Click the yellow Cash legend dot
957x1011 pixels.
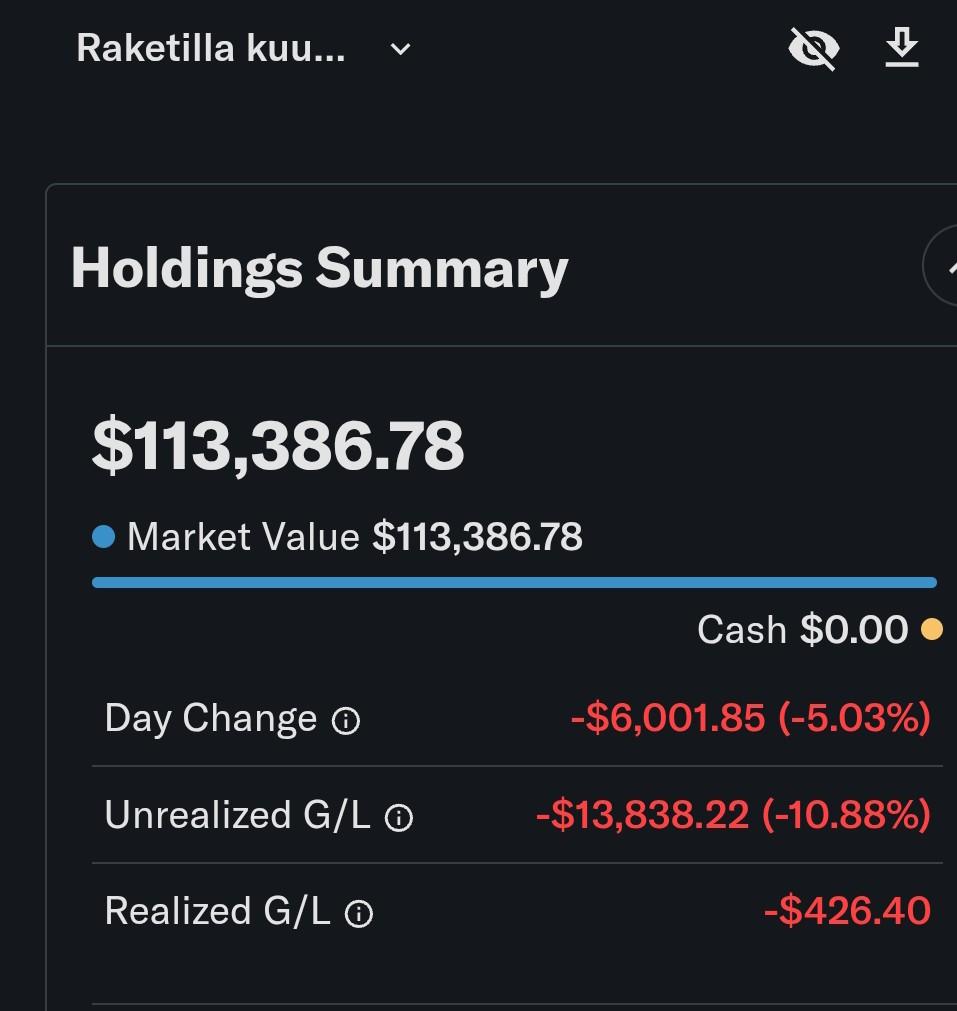[932, 630]
